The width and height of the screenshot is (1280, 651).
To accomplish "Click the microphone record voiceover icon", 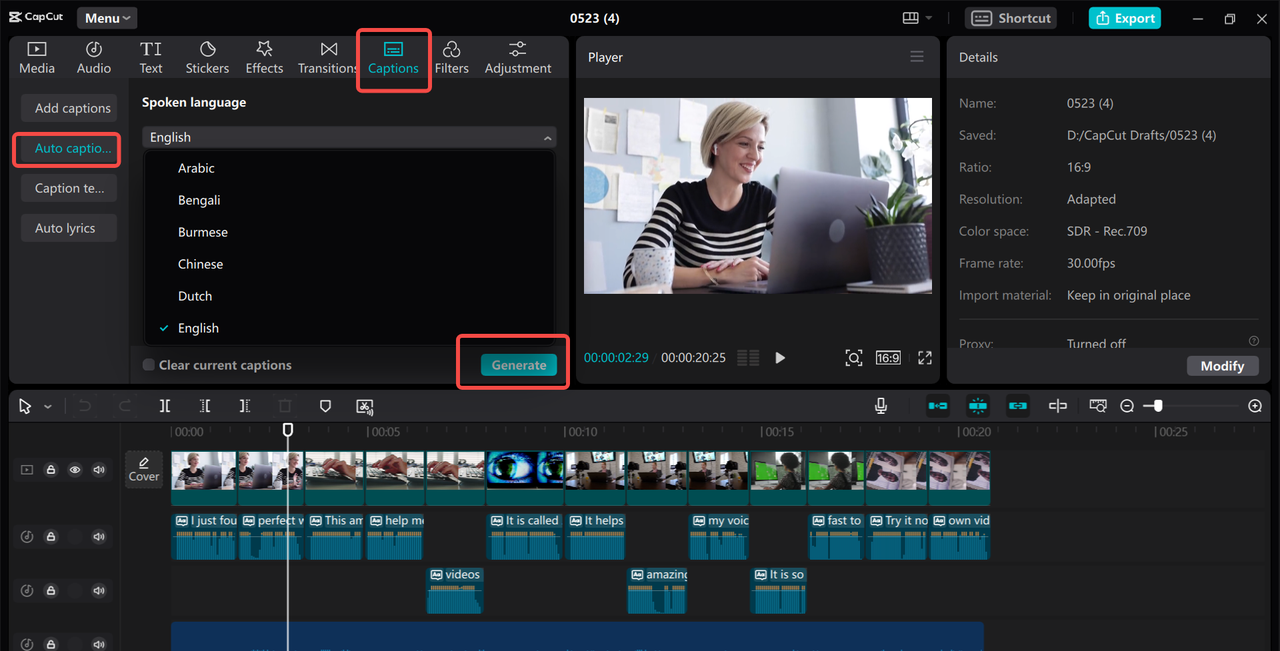I will coord(881,406).
